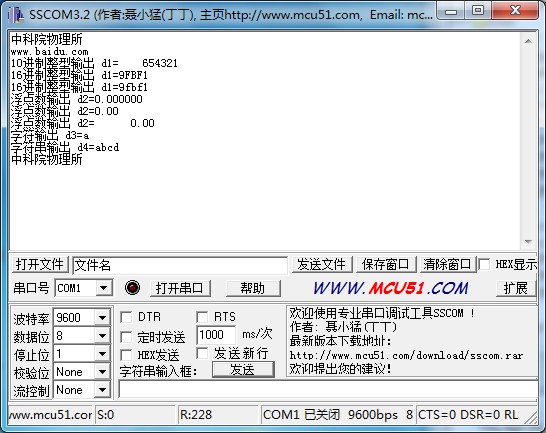Toggle the DTR checkbox
Viewport: 546px width, 433px height.
click(126, 317)
